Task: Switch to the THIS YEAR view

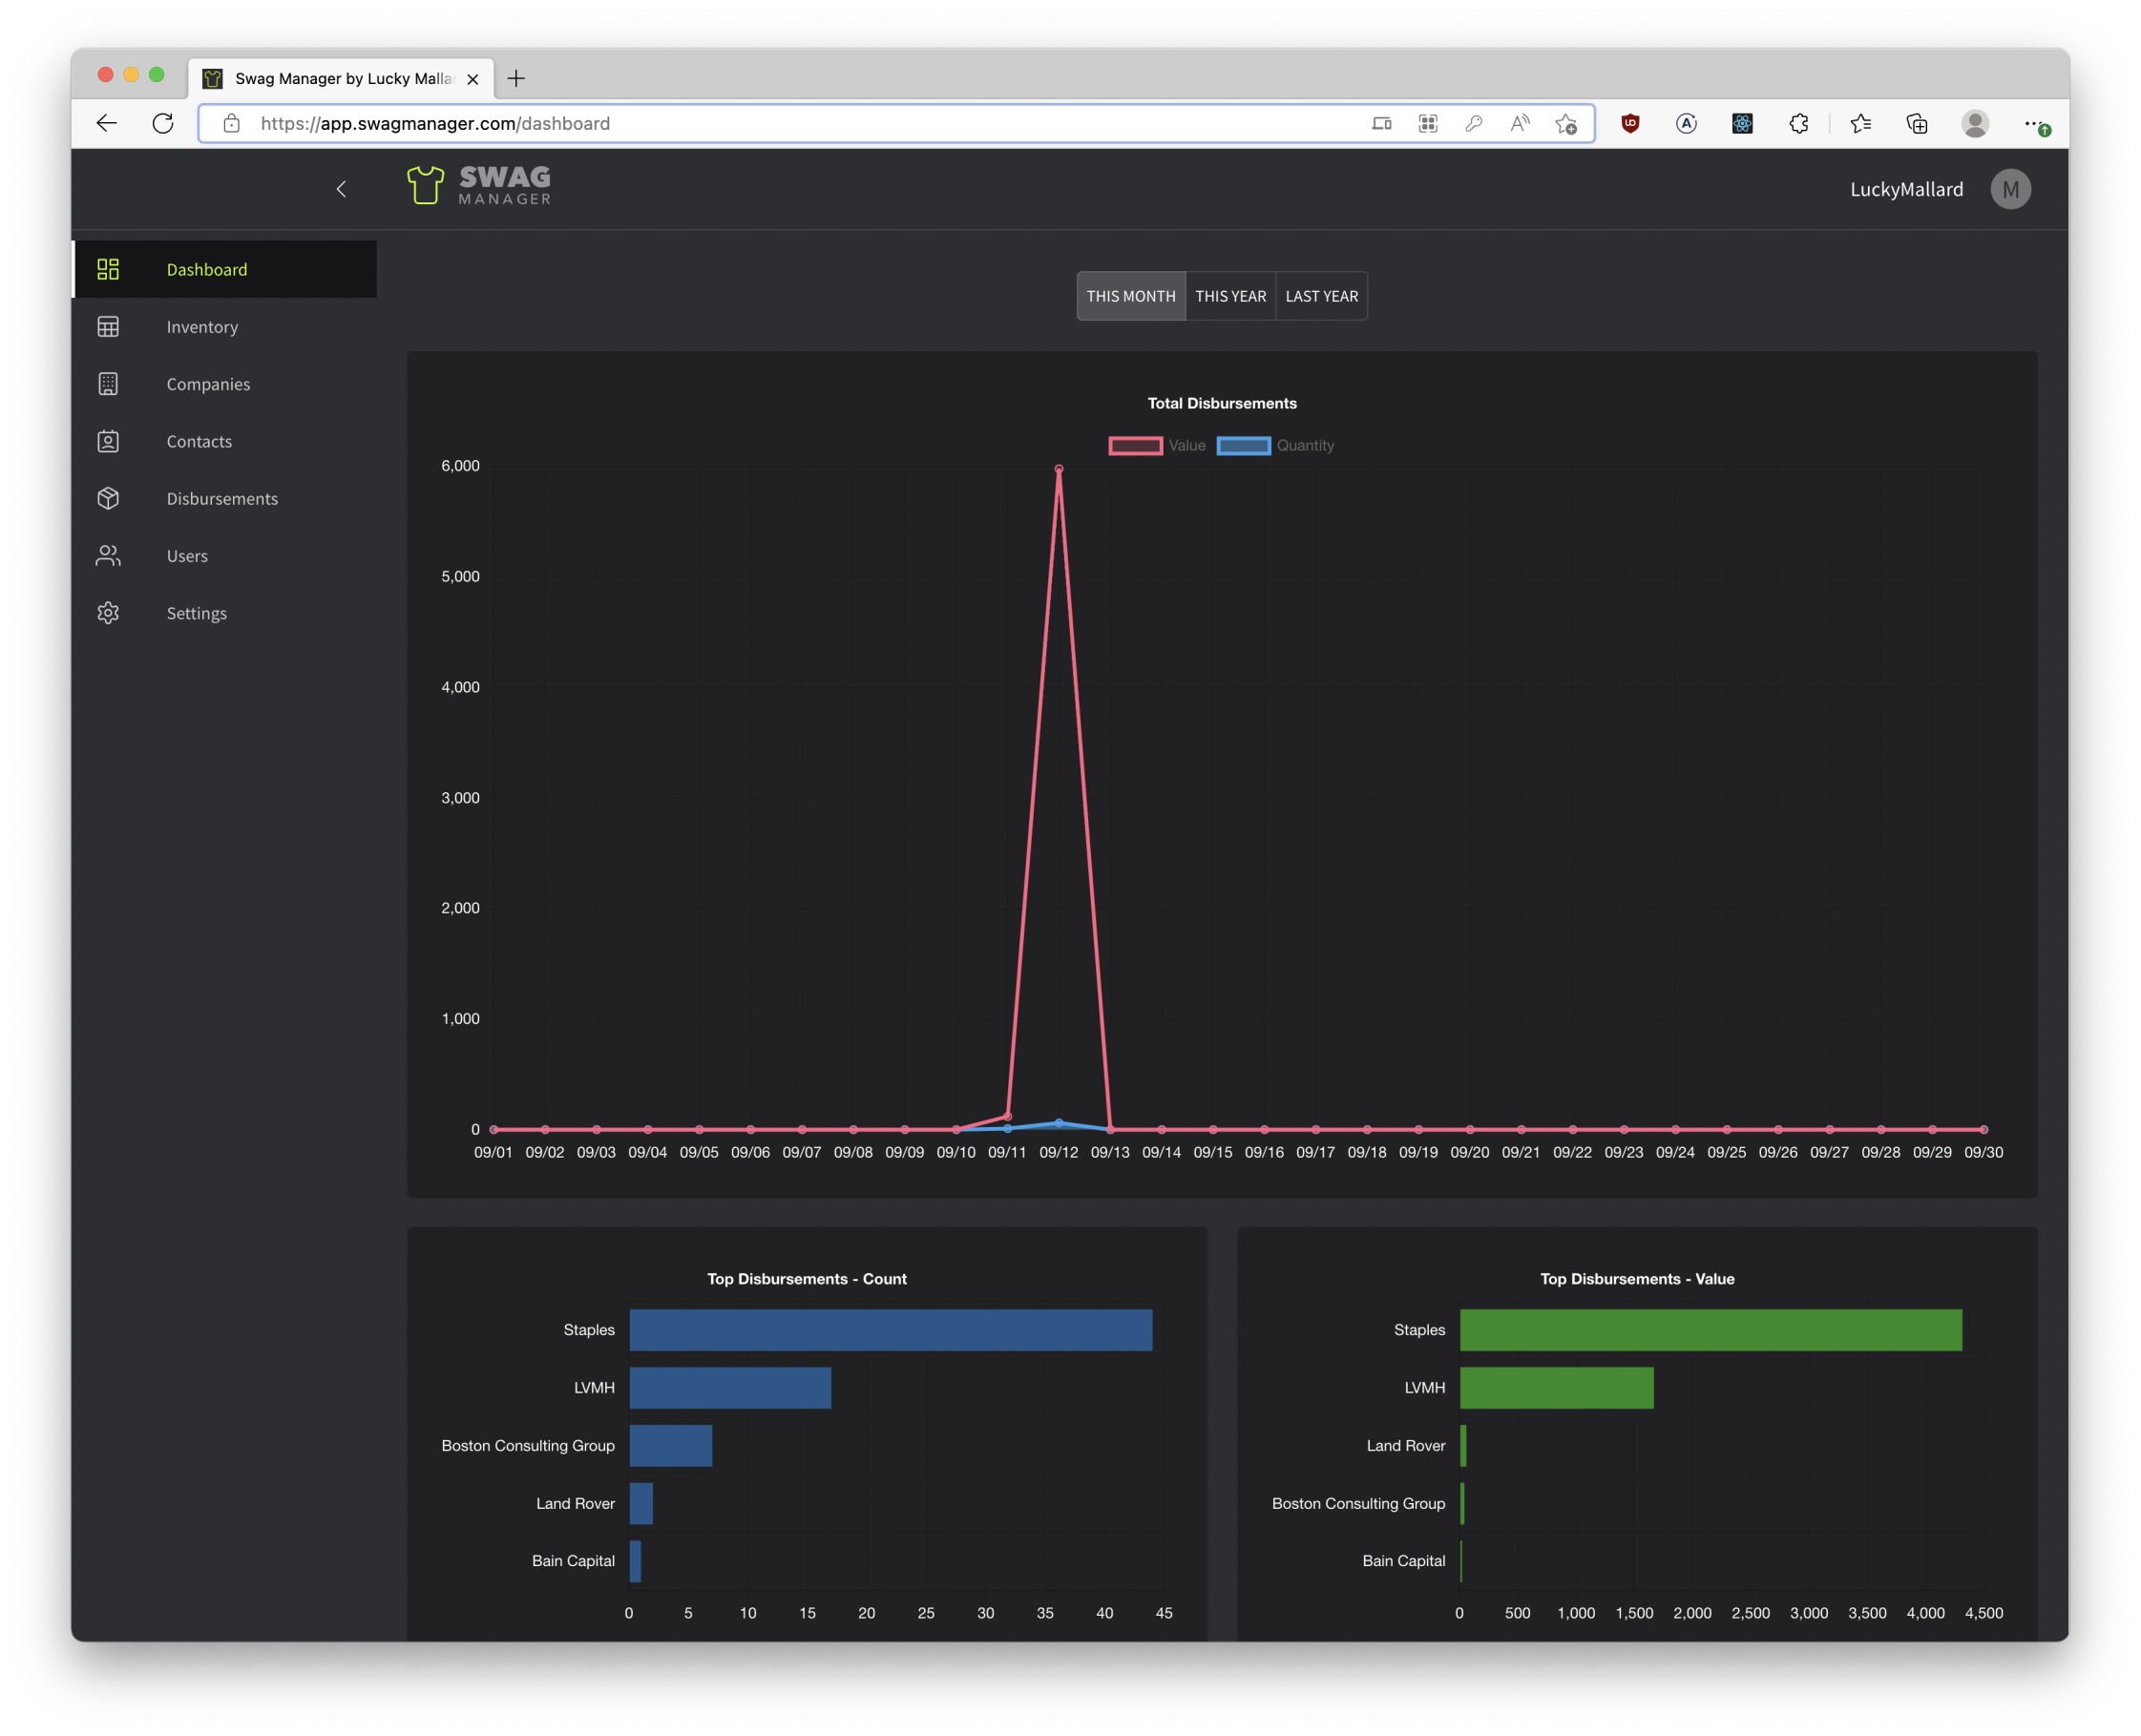Action: pos(1230,296)
